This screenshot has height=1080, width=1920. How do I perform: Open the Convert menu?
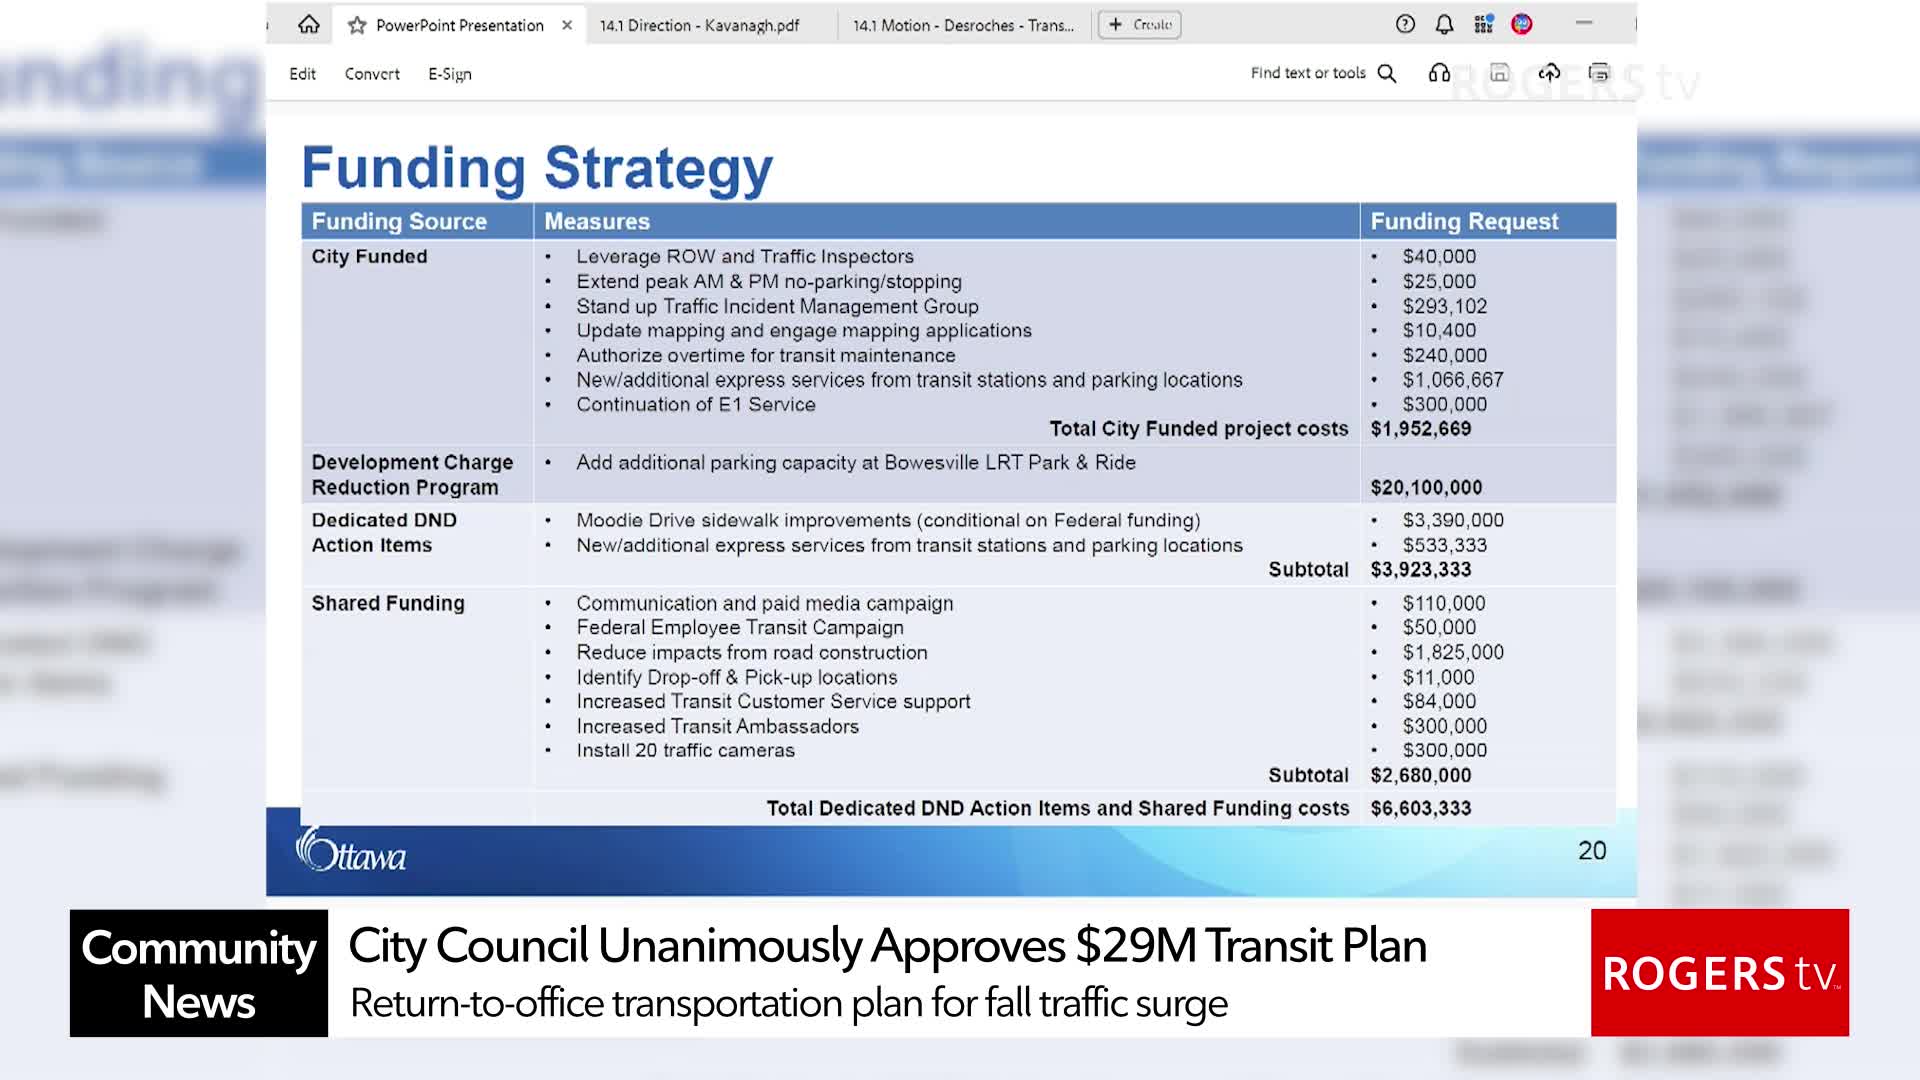(x=372, y=74)
